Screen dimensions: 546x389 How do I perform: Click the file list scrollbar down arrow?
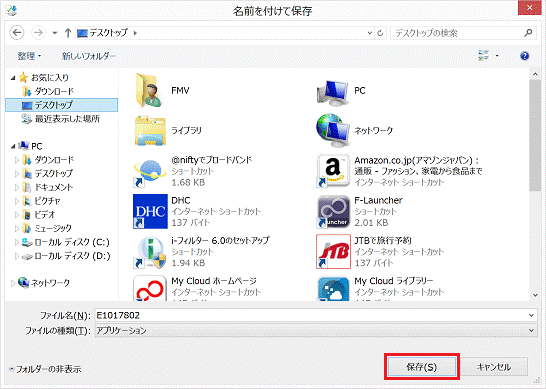click(535, 296)
